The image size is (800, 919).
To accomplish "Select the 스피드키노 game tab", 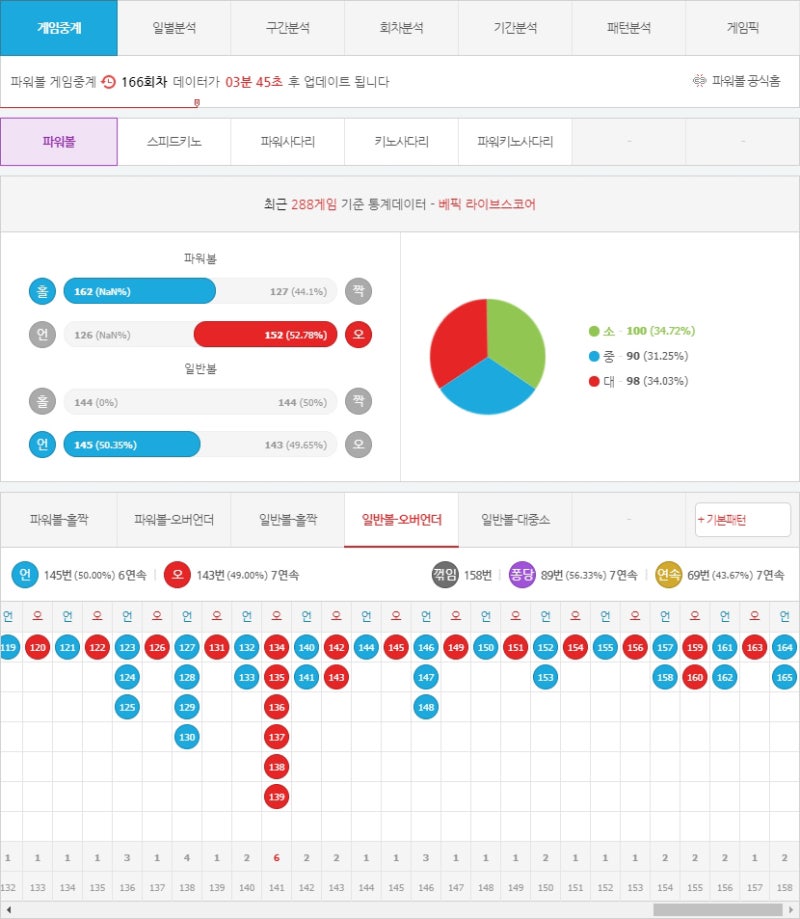I will (x=174, y=141).
